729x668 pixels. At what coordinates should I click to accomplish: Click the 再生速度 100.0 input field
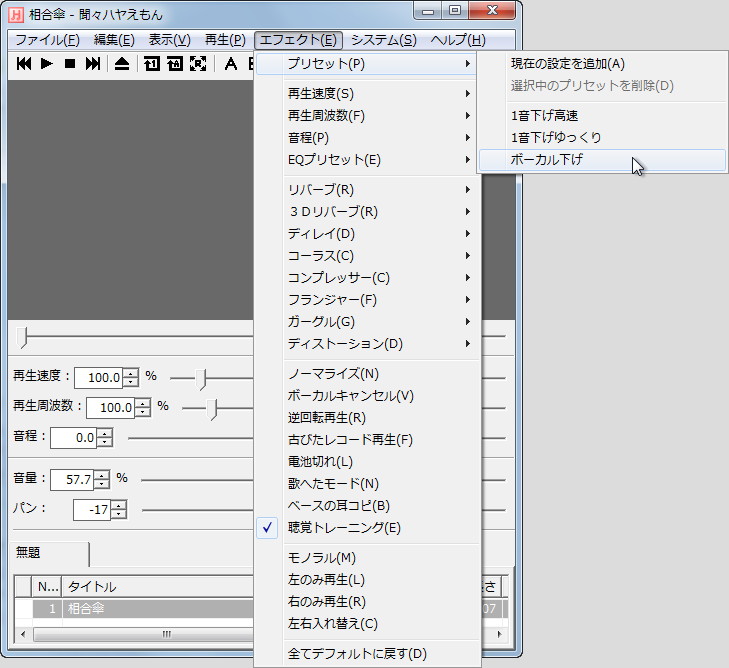(99, 377)
